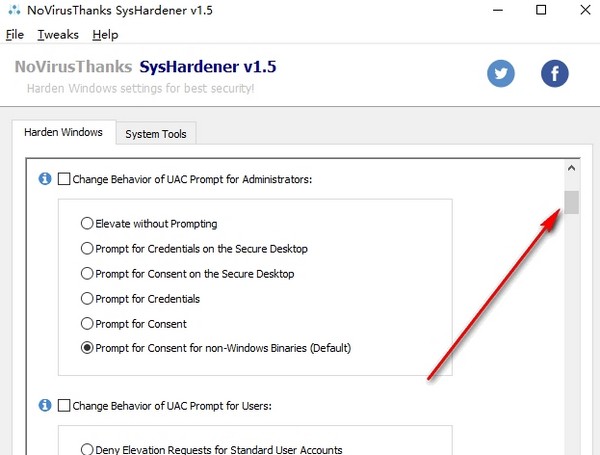Click the scrollbar up arrow
Screen dimensions: 600x455
(x=571, y=170)
